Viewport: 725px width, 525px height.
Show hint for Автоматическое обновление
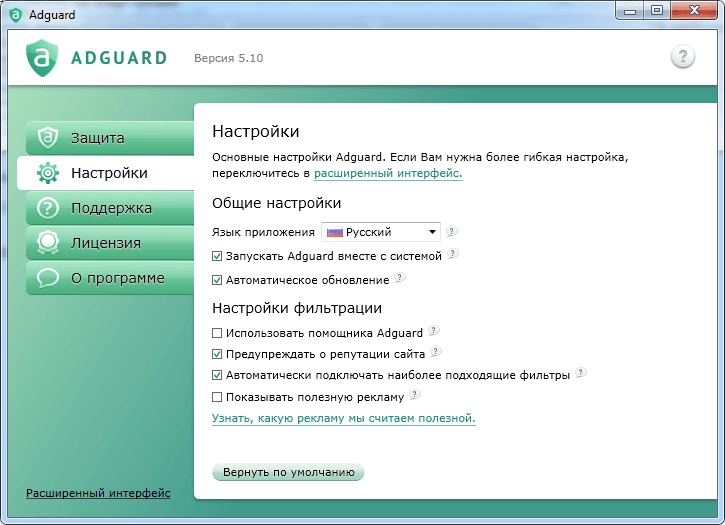tap(400, 278)
